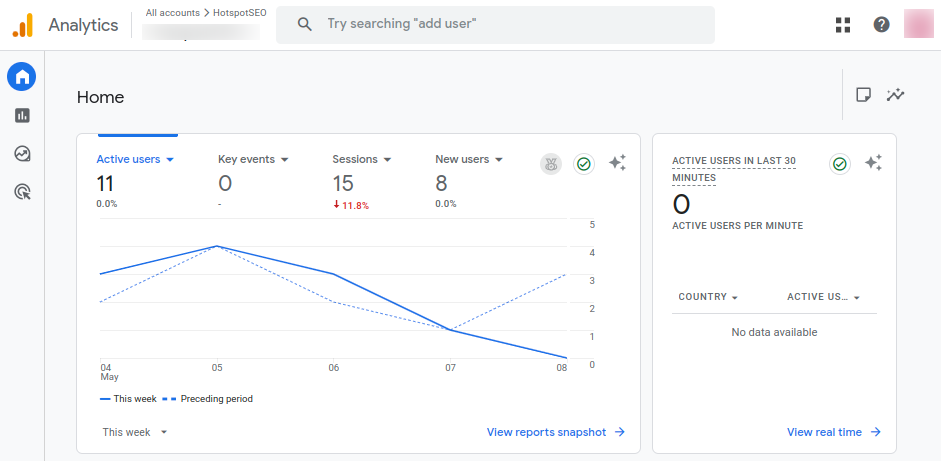Open the Insights sparkline icon on Home
Viewport: 941px width, 461px height.
click(895, 95)
